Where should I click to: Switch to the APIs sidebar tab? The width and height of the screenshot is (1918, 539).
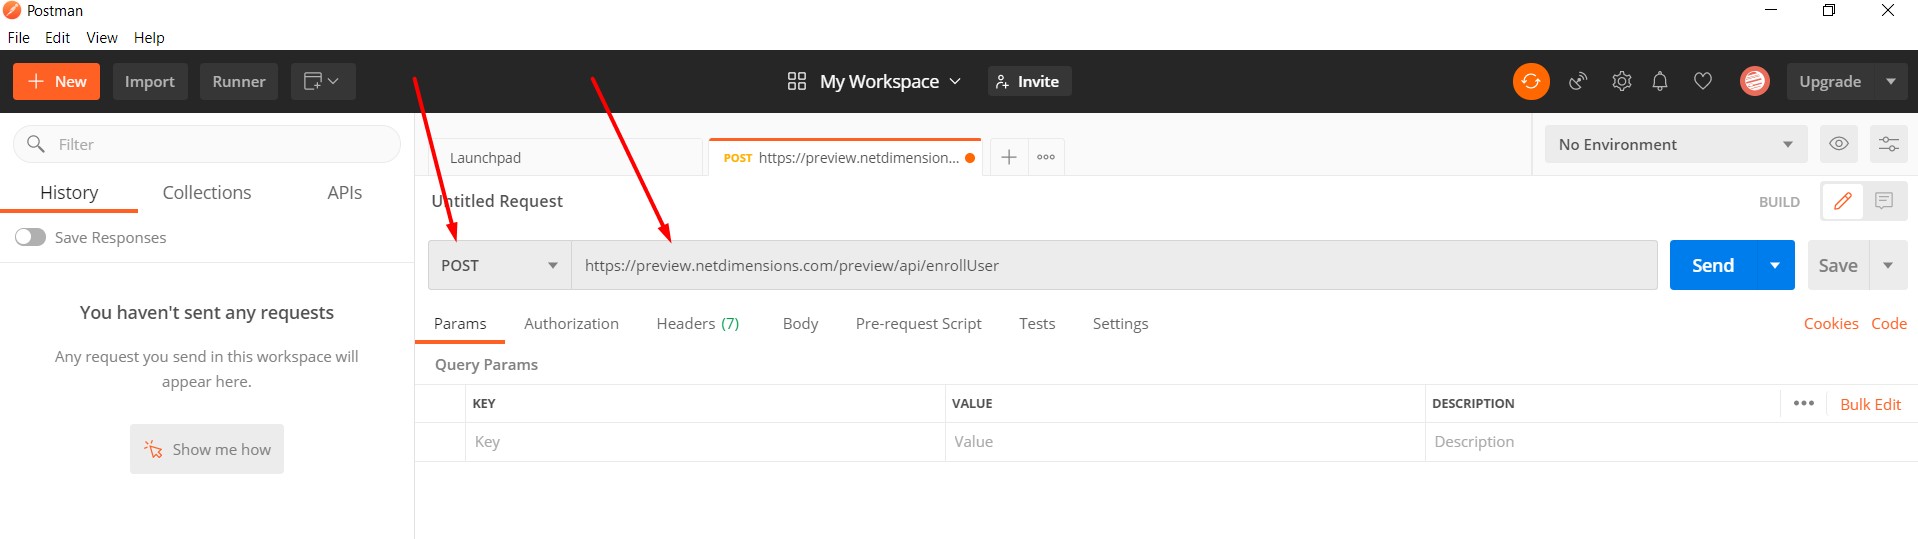(x=345, y=192)
